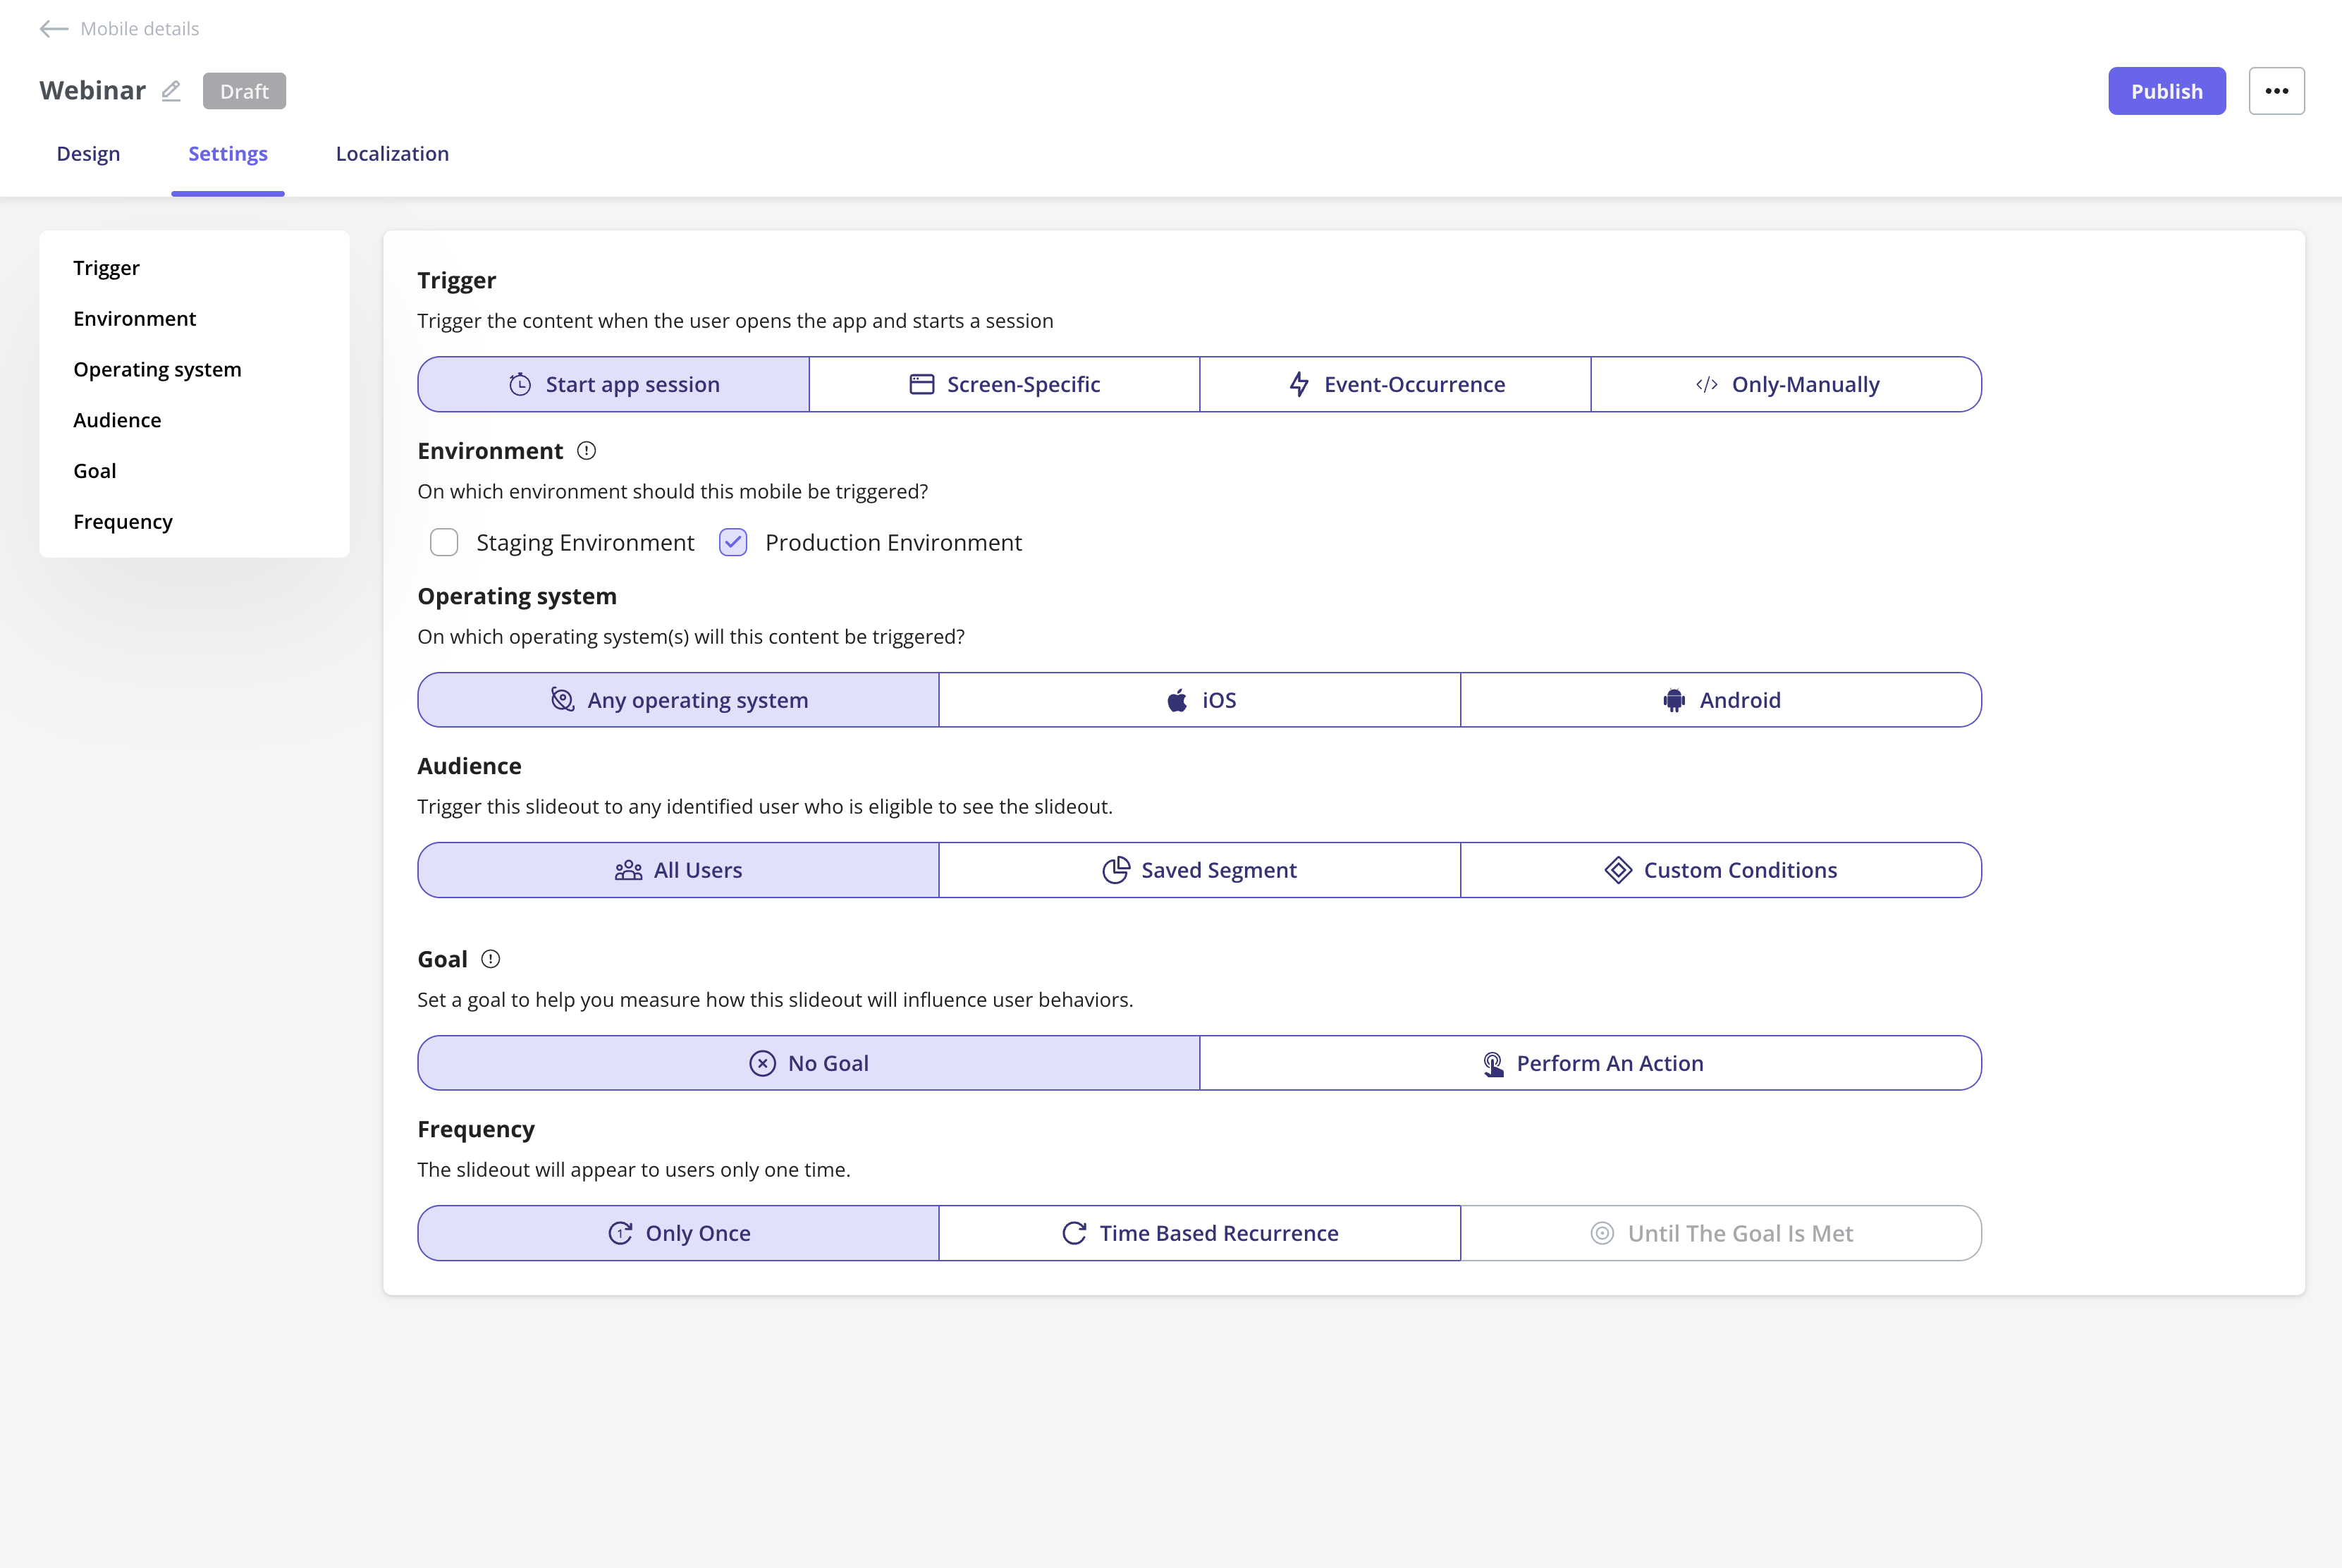
Task: Open the Localization tab
Action: coord(392,153)
